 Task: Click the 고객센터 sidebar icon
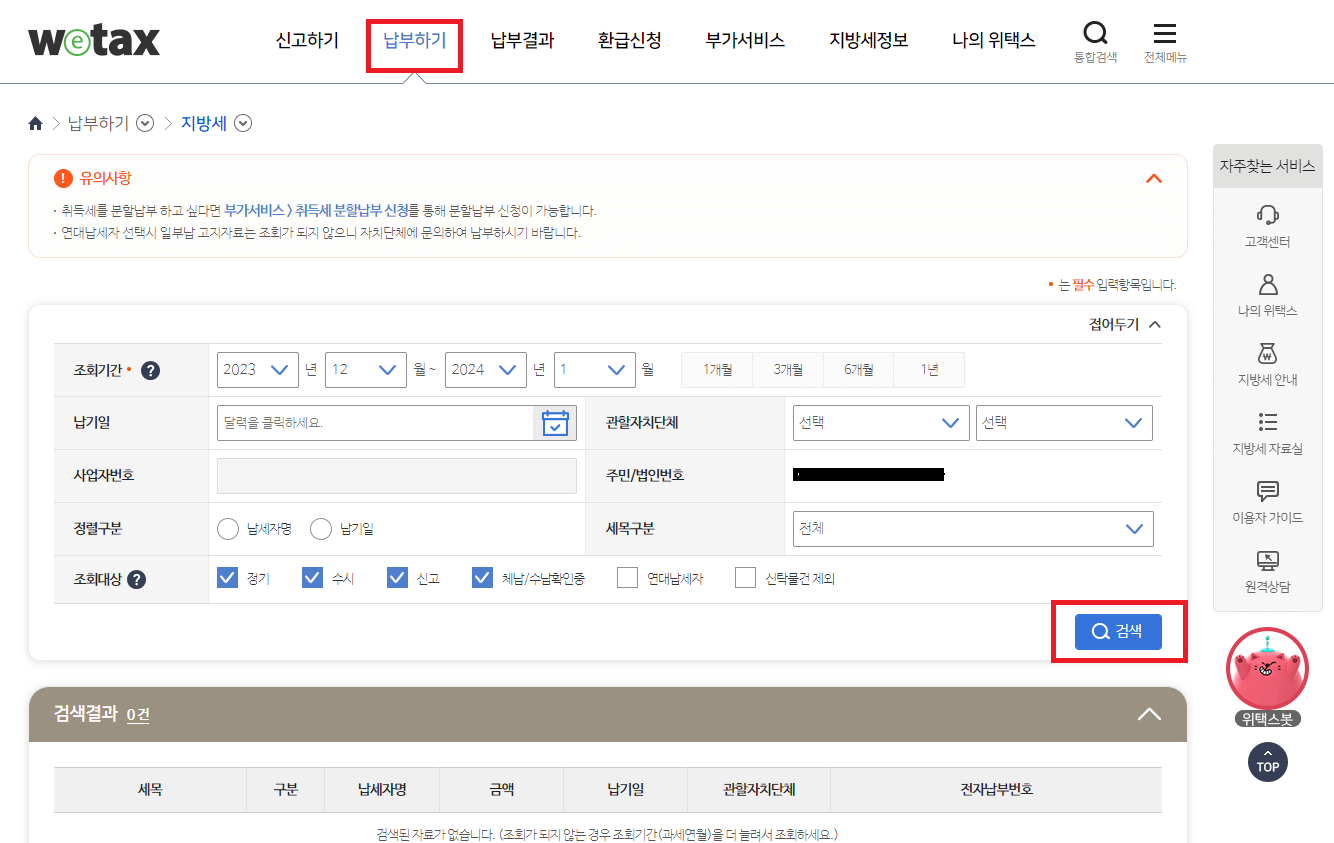click(1267, 215)
